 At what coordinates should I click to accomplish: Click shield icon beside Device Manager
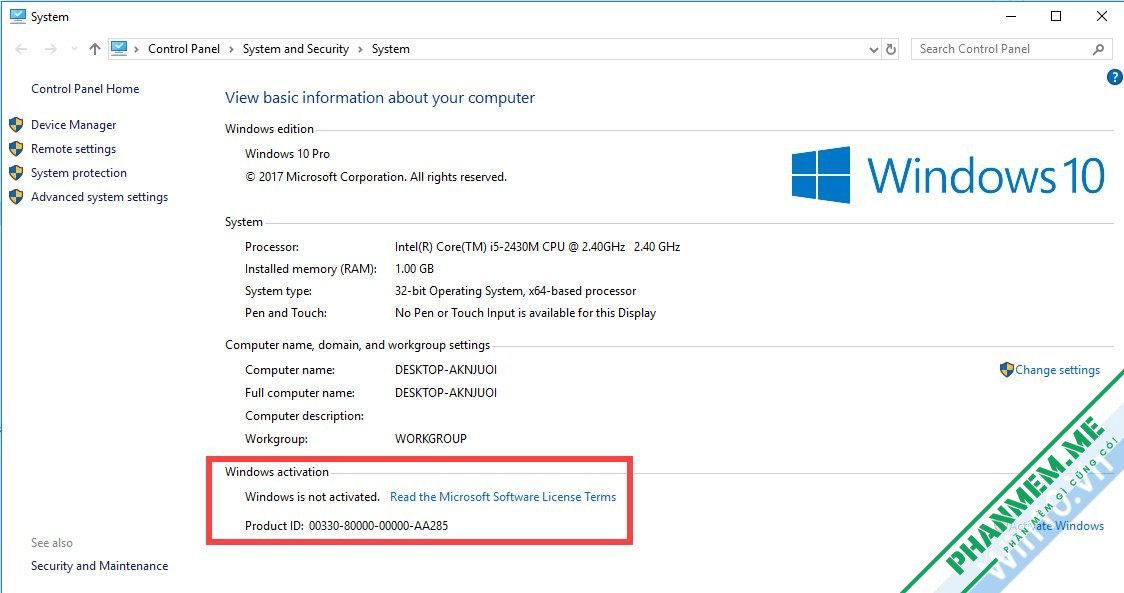coord(16,125)
